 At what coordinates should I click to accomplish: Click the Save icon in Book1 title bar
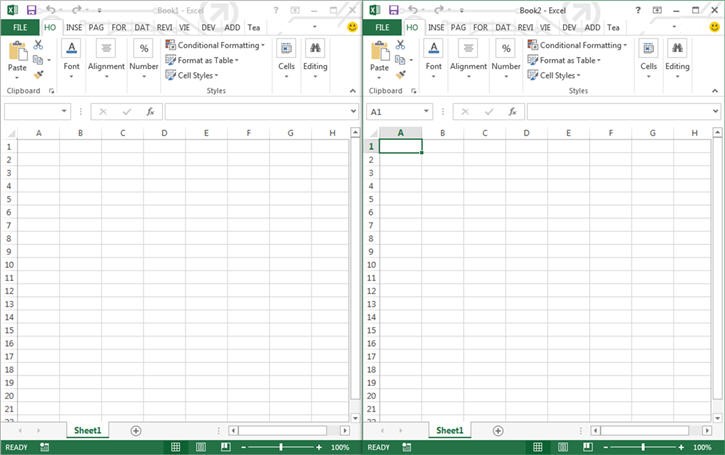pos(31,10)
